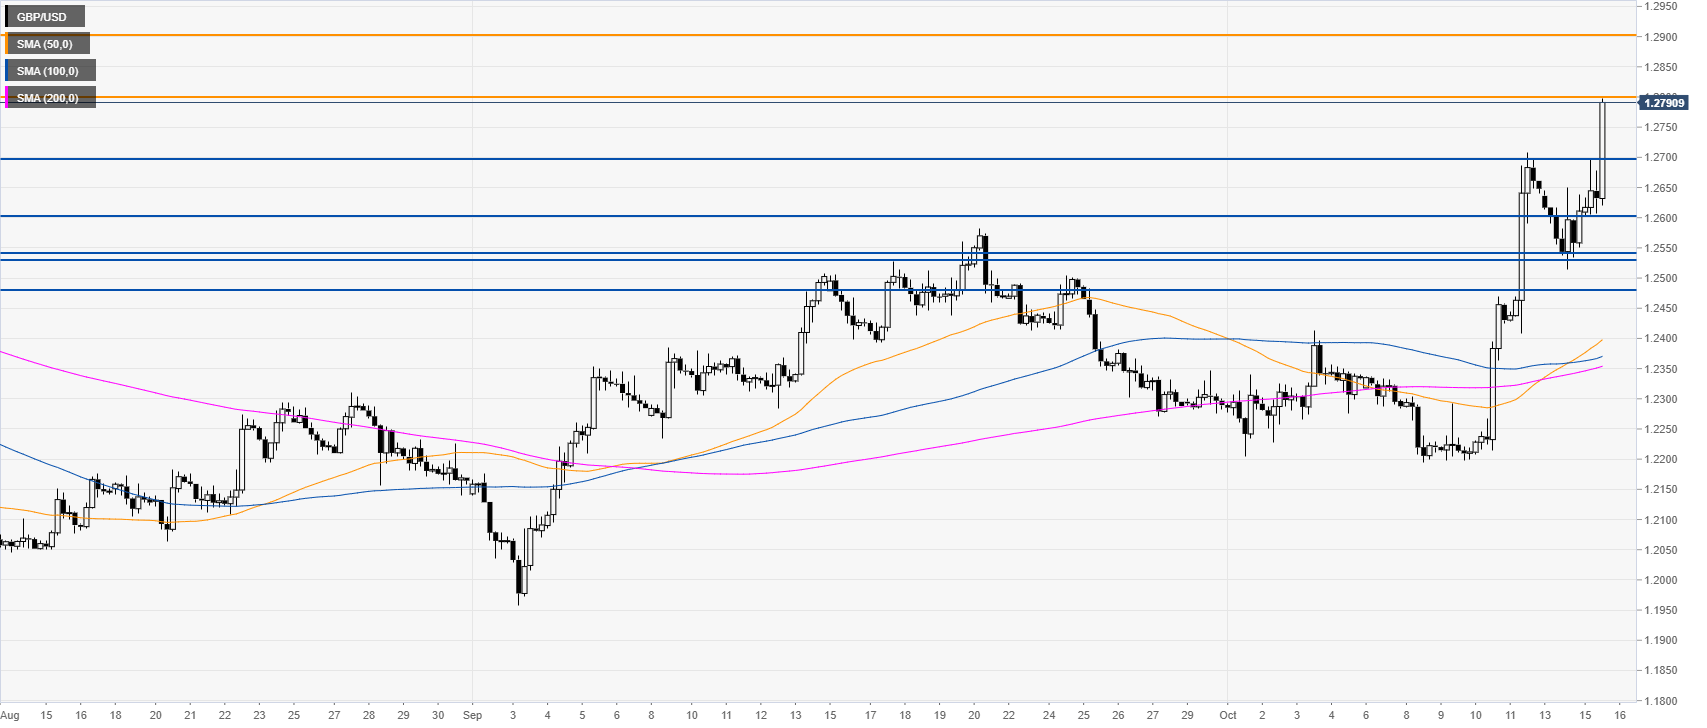
Task: Click the 1.1800 price axis label
Action: 1663,701
